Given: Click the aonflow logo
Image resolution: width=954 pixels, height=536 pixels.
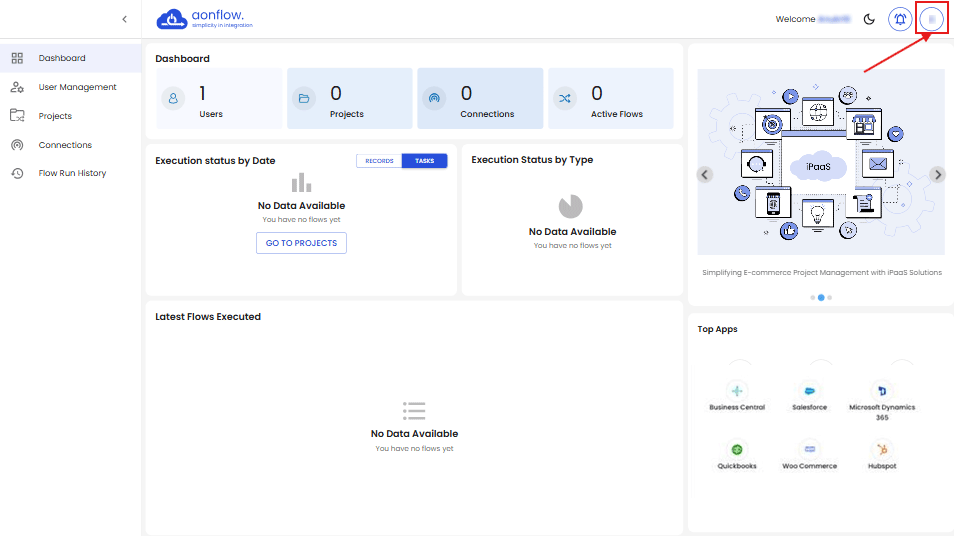Looking at the screenshot, I should pos(205,19).
